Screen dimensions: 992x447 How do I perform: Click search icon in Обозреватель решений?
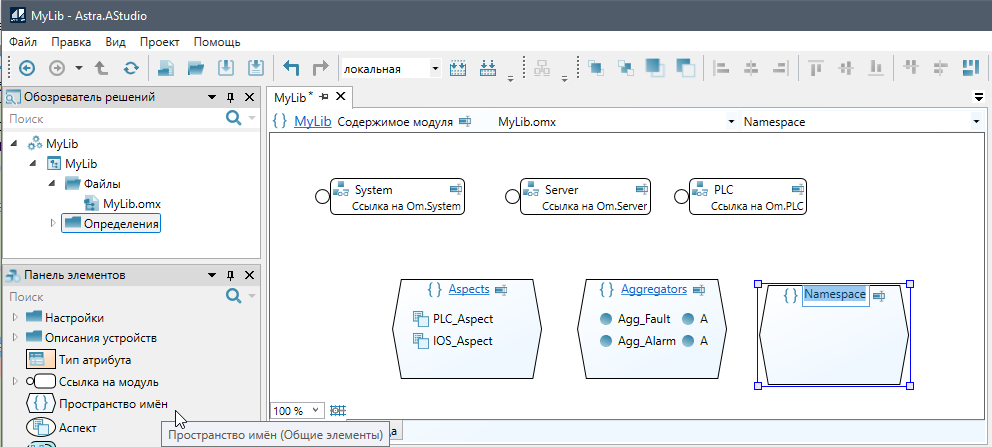[234, 118]
